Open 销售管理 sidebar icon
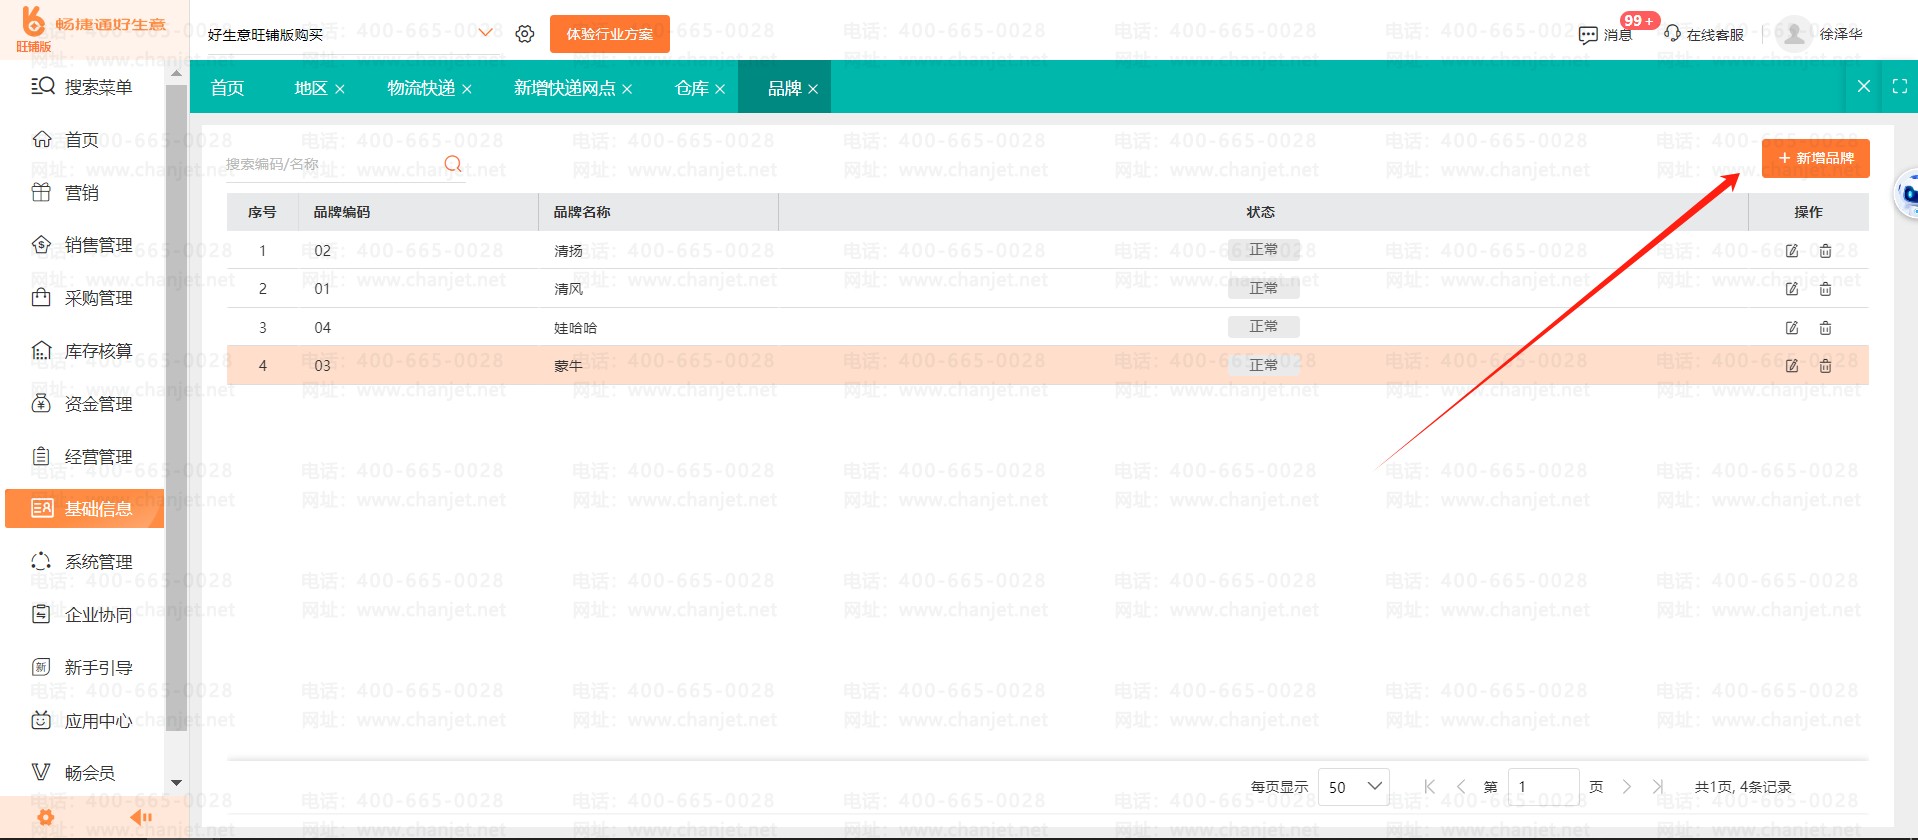This screenshot has width=1918, height=840. point(41,244)
